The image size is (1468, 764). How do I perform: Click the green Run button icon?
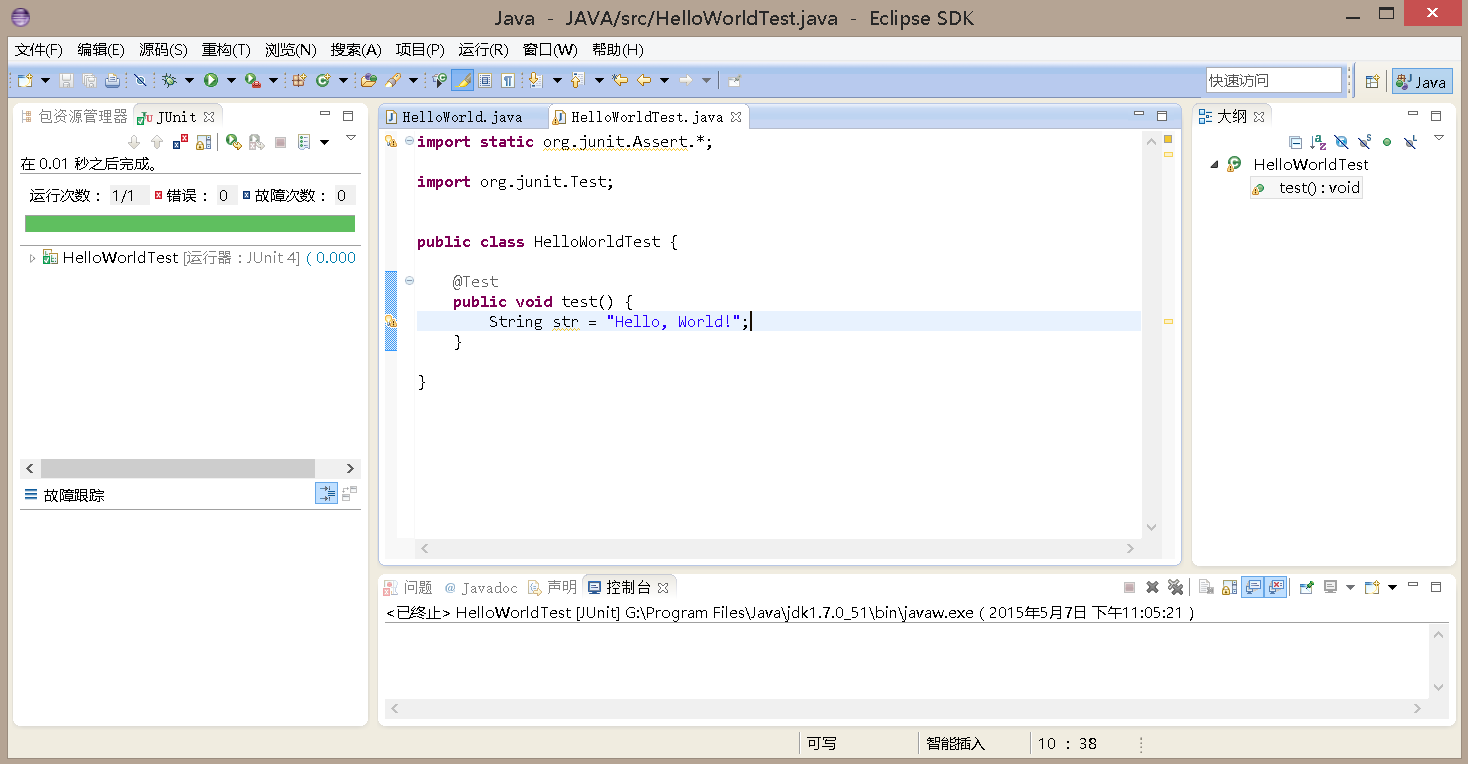(211, 80)
